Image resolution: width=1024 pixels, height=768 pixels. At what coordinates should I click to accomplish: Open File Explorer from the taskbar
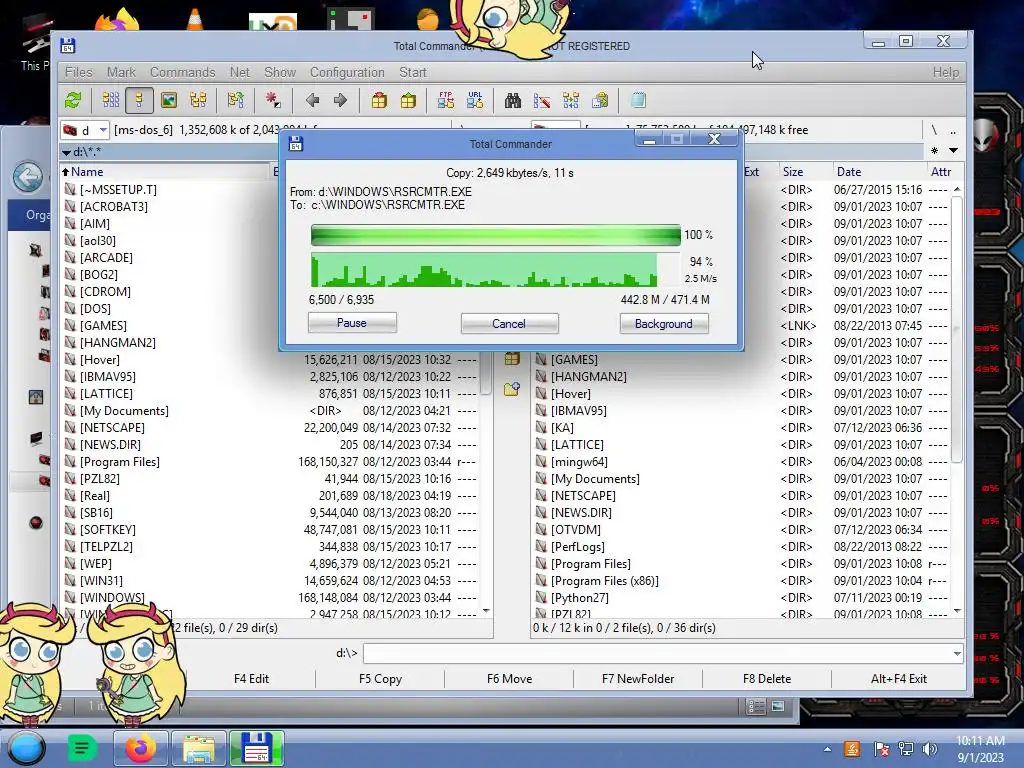(199, 748)
